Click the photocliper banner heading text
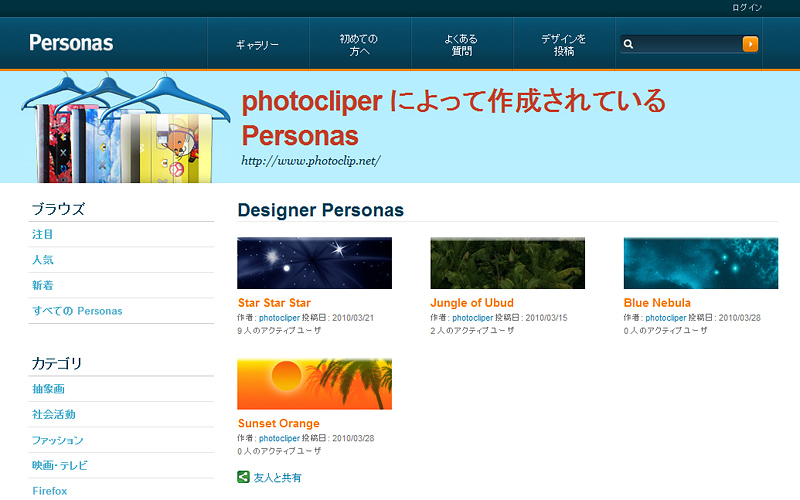This screenshot has width=800, height=500. (x=454, y=118)
